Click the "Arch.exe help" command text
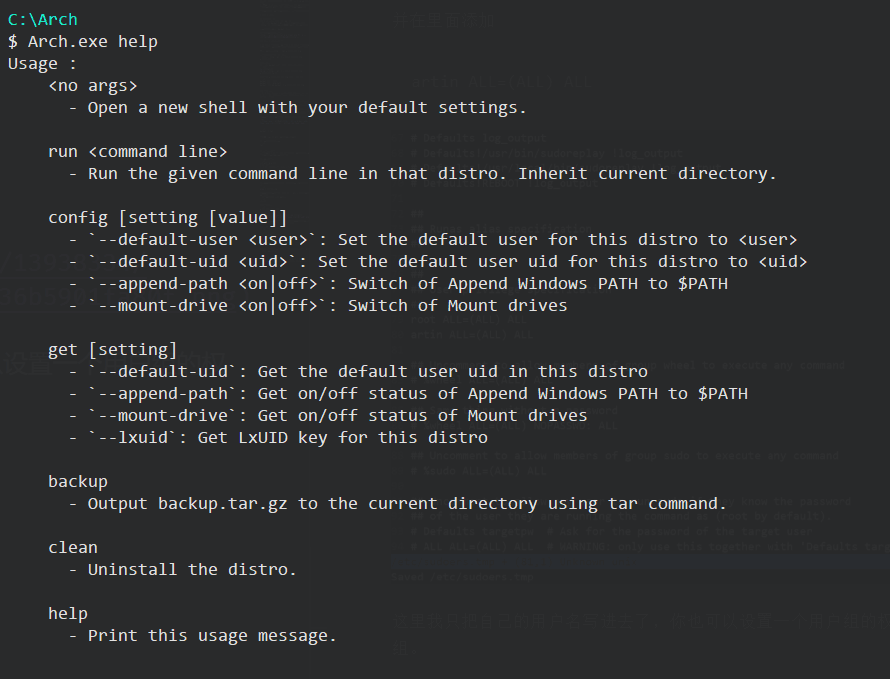 pos(92,41)
